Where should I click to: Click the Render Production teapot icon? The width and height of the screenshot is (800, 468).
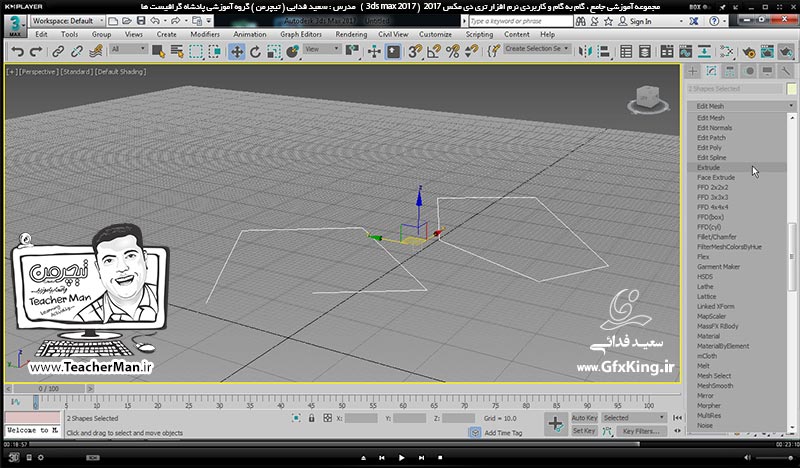point(786,51)
